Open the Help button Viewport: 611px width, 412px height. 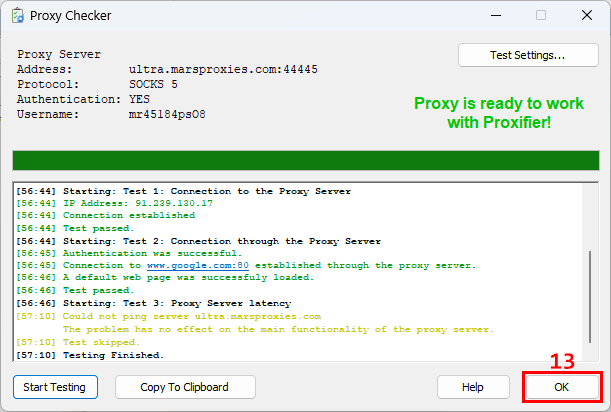tap(473, 387)
